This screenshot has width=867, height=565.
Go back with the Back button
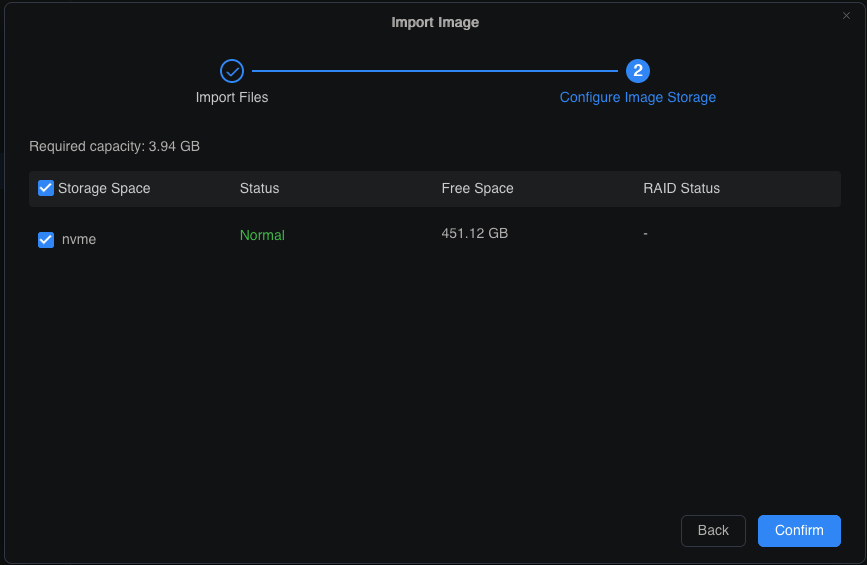point(713,531)
